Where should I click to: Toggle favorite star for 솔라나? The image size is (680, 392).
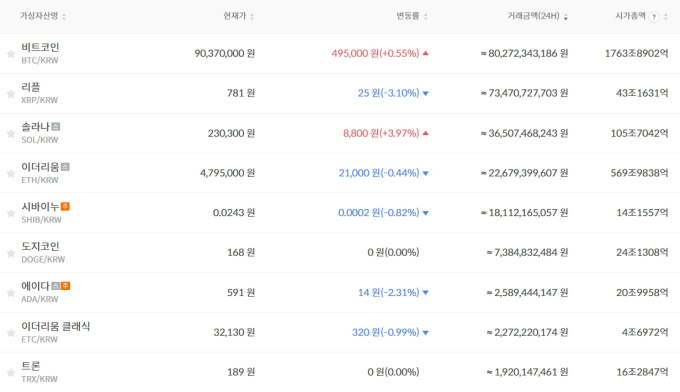click(x=11, y=134)
